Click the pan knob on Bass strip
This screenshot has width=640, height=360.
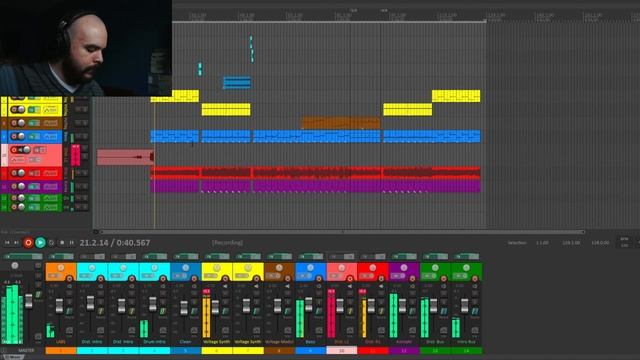[310, 268]
